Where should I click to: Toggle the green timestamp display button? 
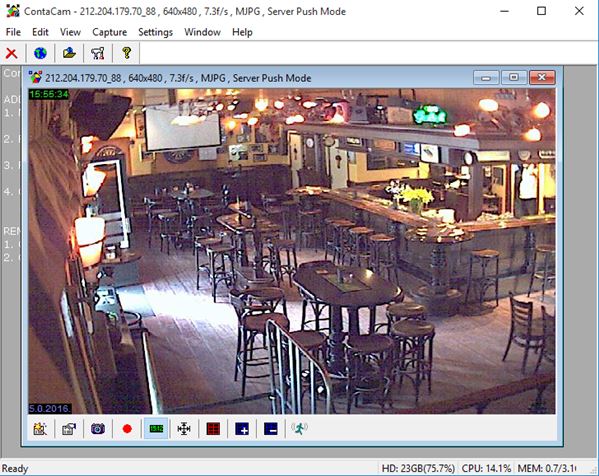[x=156, y=429]
